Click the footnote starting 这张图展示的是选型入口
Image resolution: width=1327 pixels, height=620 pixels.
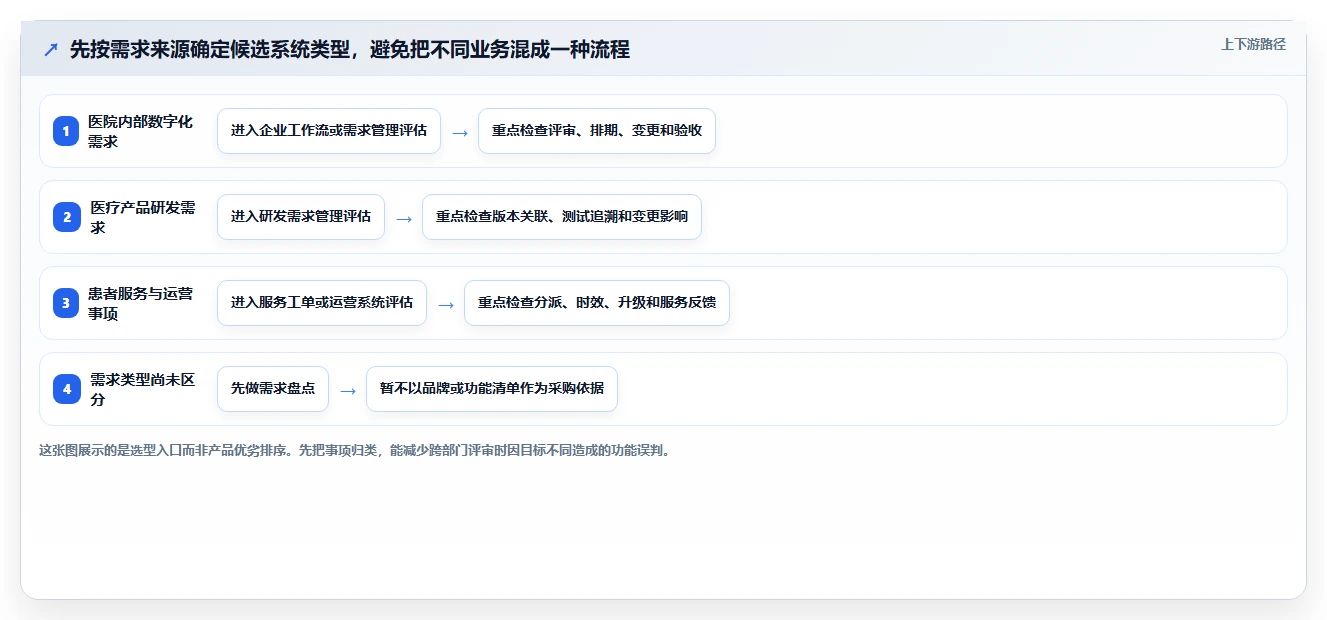tap(354, 450)
